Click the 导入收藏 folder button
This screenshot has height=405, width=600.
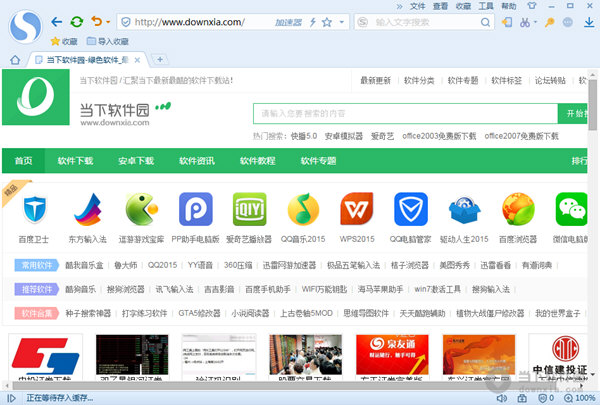click(108, 41)
